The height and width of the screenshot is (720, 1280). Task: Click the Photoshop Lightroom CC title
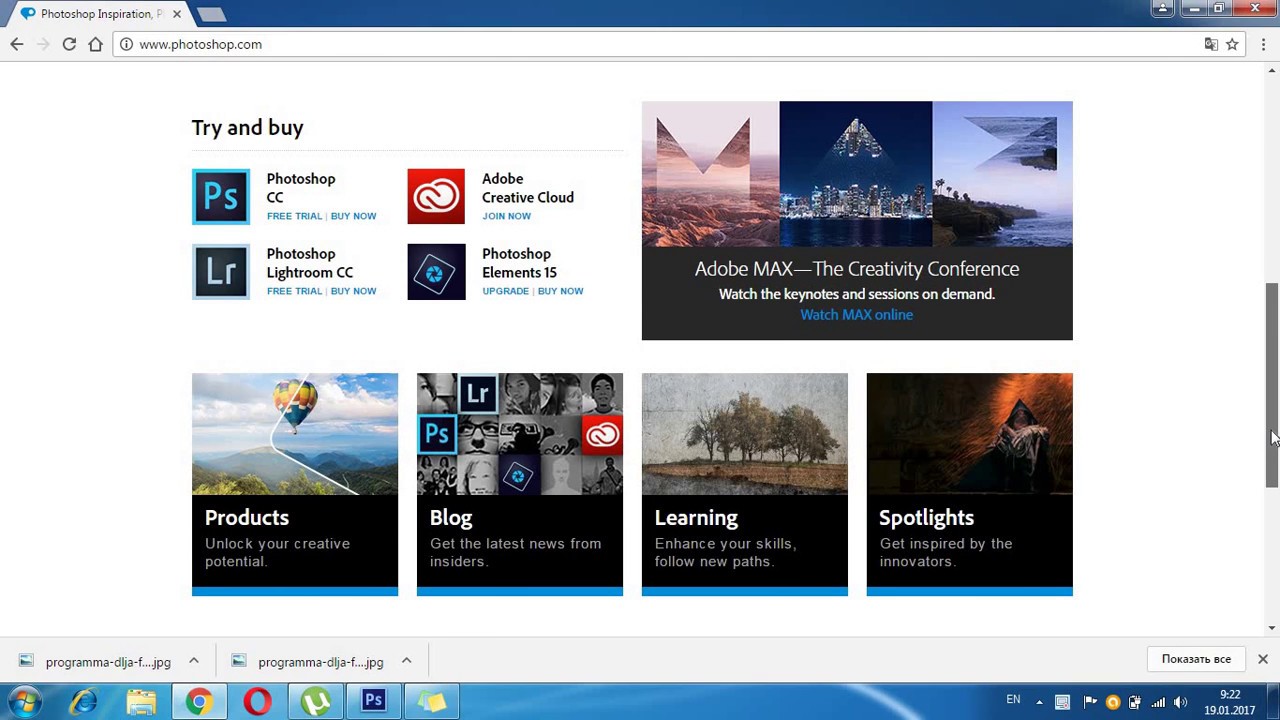(310, 263)
